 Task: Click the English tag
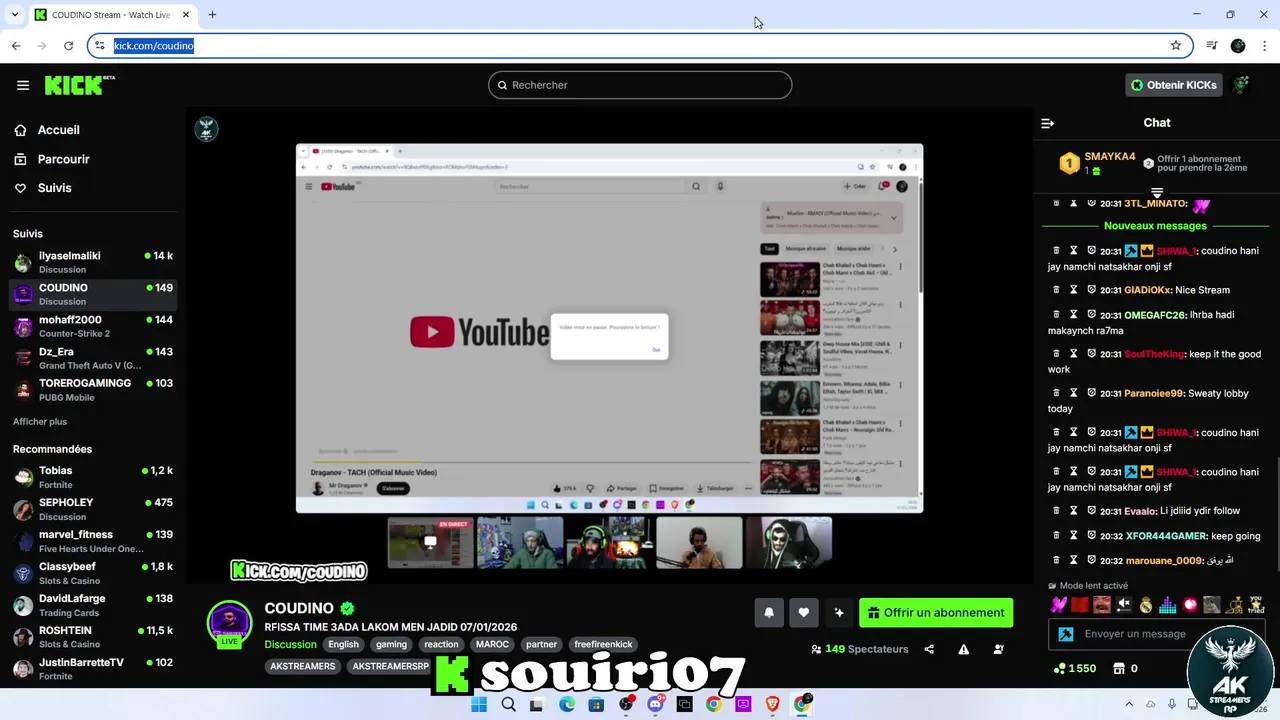[x=343, y=645]
